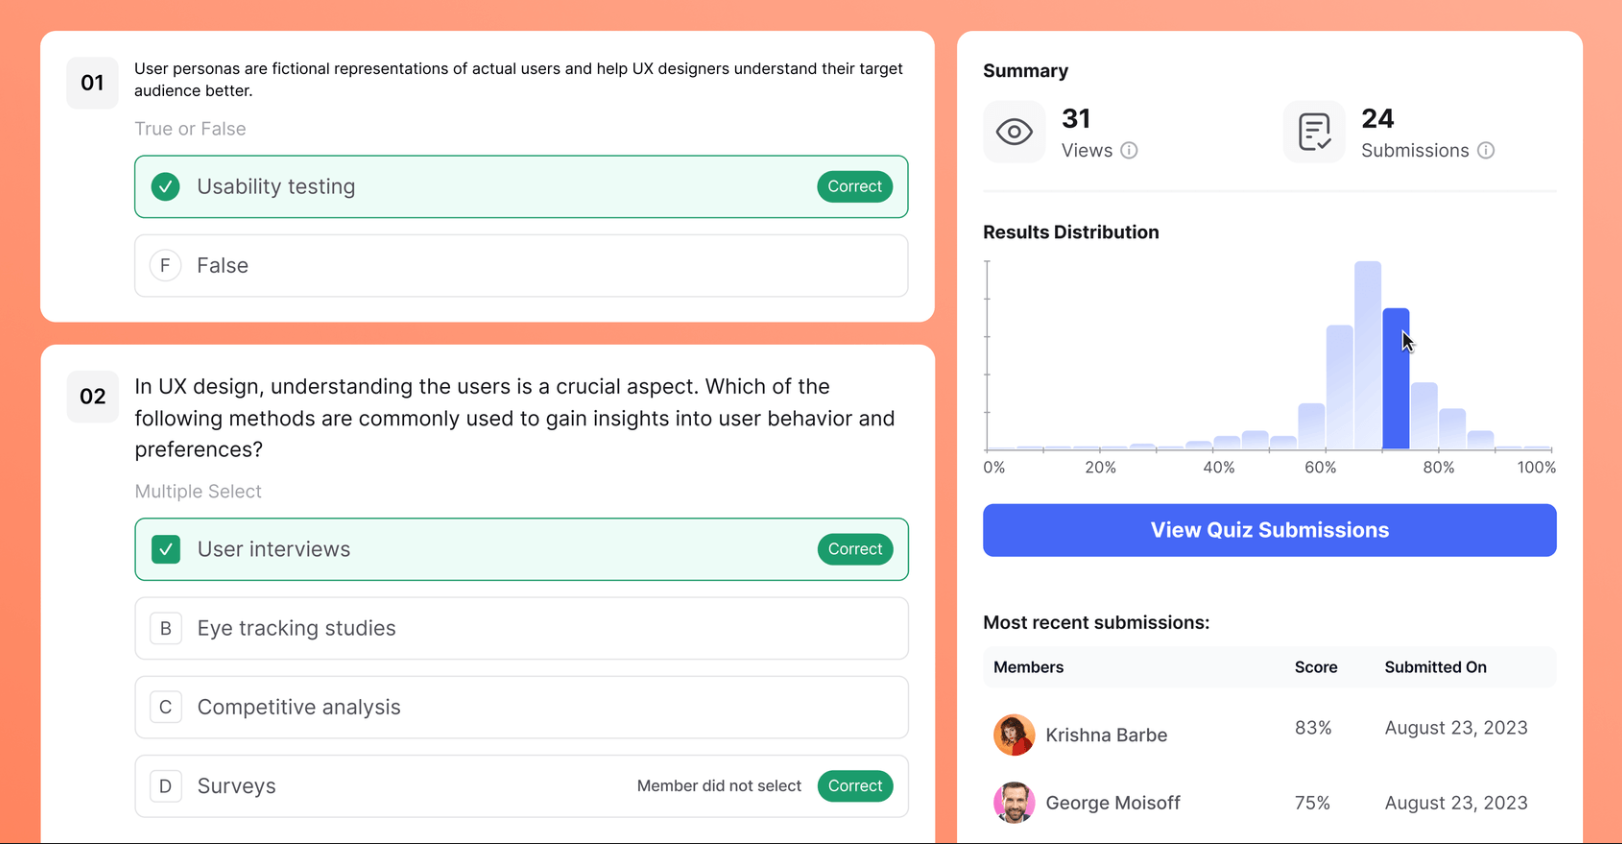This screenshot has width=1622, height=844.
Task: Select the Competitive analysis answer
Action: click(521, 707)
